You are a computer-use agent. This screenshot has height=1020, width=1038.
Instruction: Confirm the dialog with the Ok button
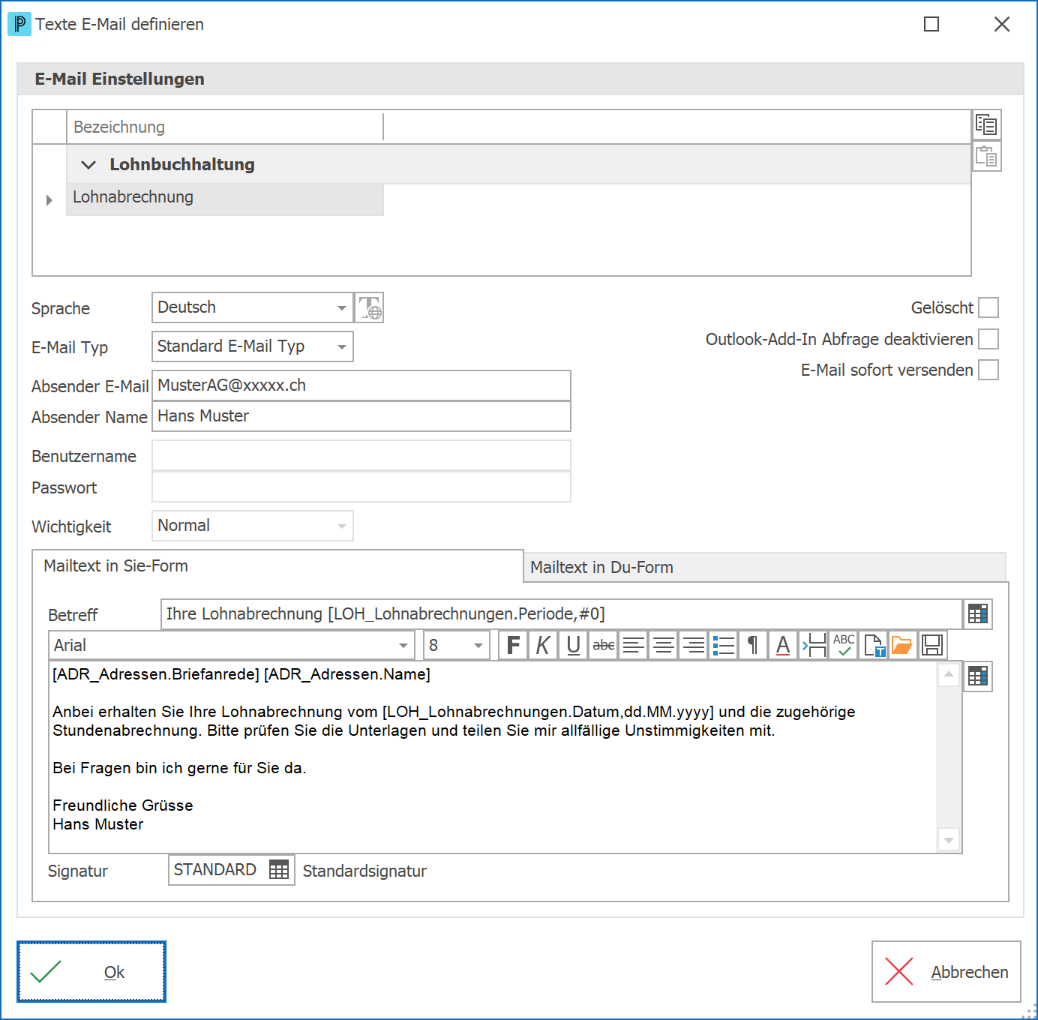click(x=91, y=972)
